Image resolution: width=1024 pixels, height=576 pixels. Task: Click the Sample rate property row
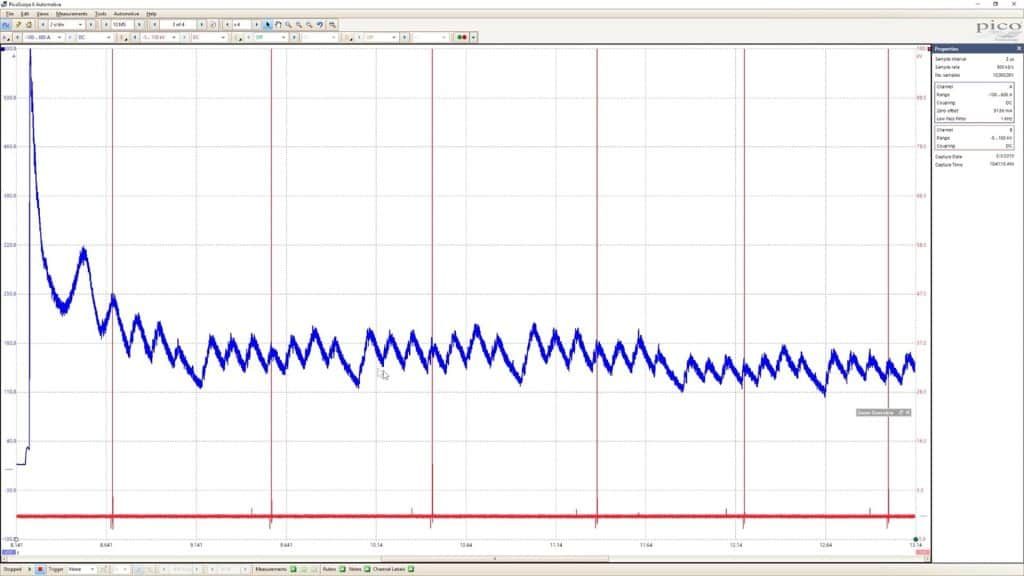[x=974, y=67]
